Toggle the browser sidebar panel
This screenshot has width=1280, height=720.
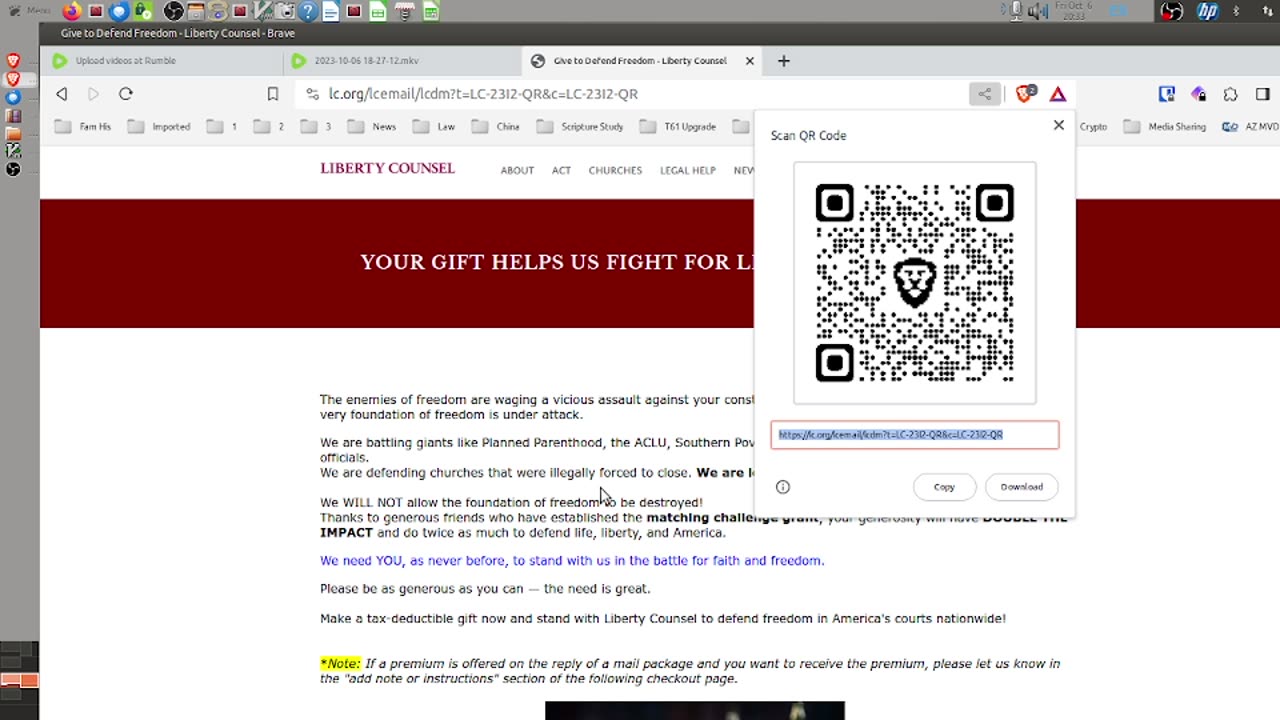1263,94
